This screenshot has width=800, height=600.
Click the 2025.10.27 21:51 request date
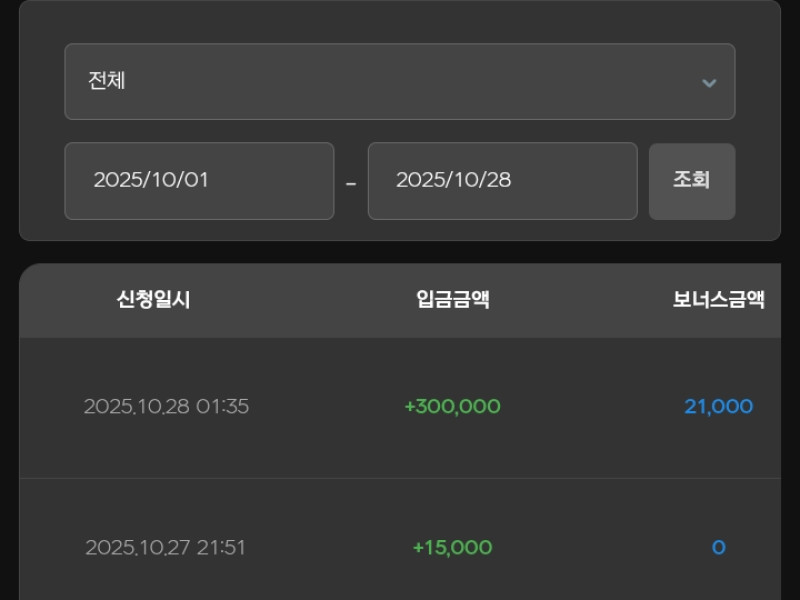(165, 548)
